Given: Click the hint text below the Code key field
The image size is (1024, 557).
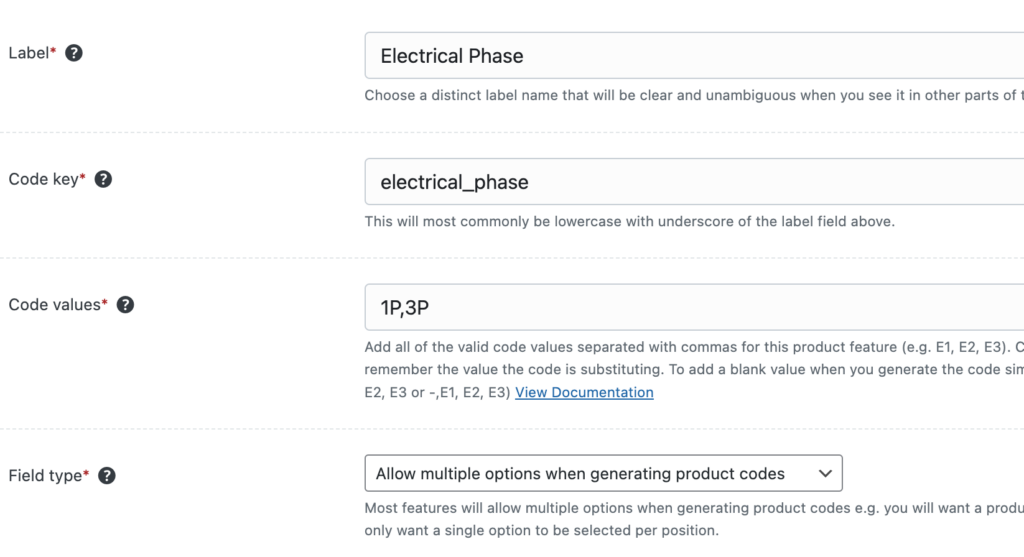Looking at the screenshot, I should tap(629, 221).
